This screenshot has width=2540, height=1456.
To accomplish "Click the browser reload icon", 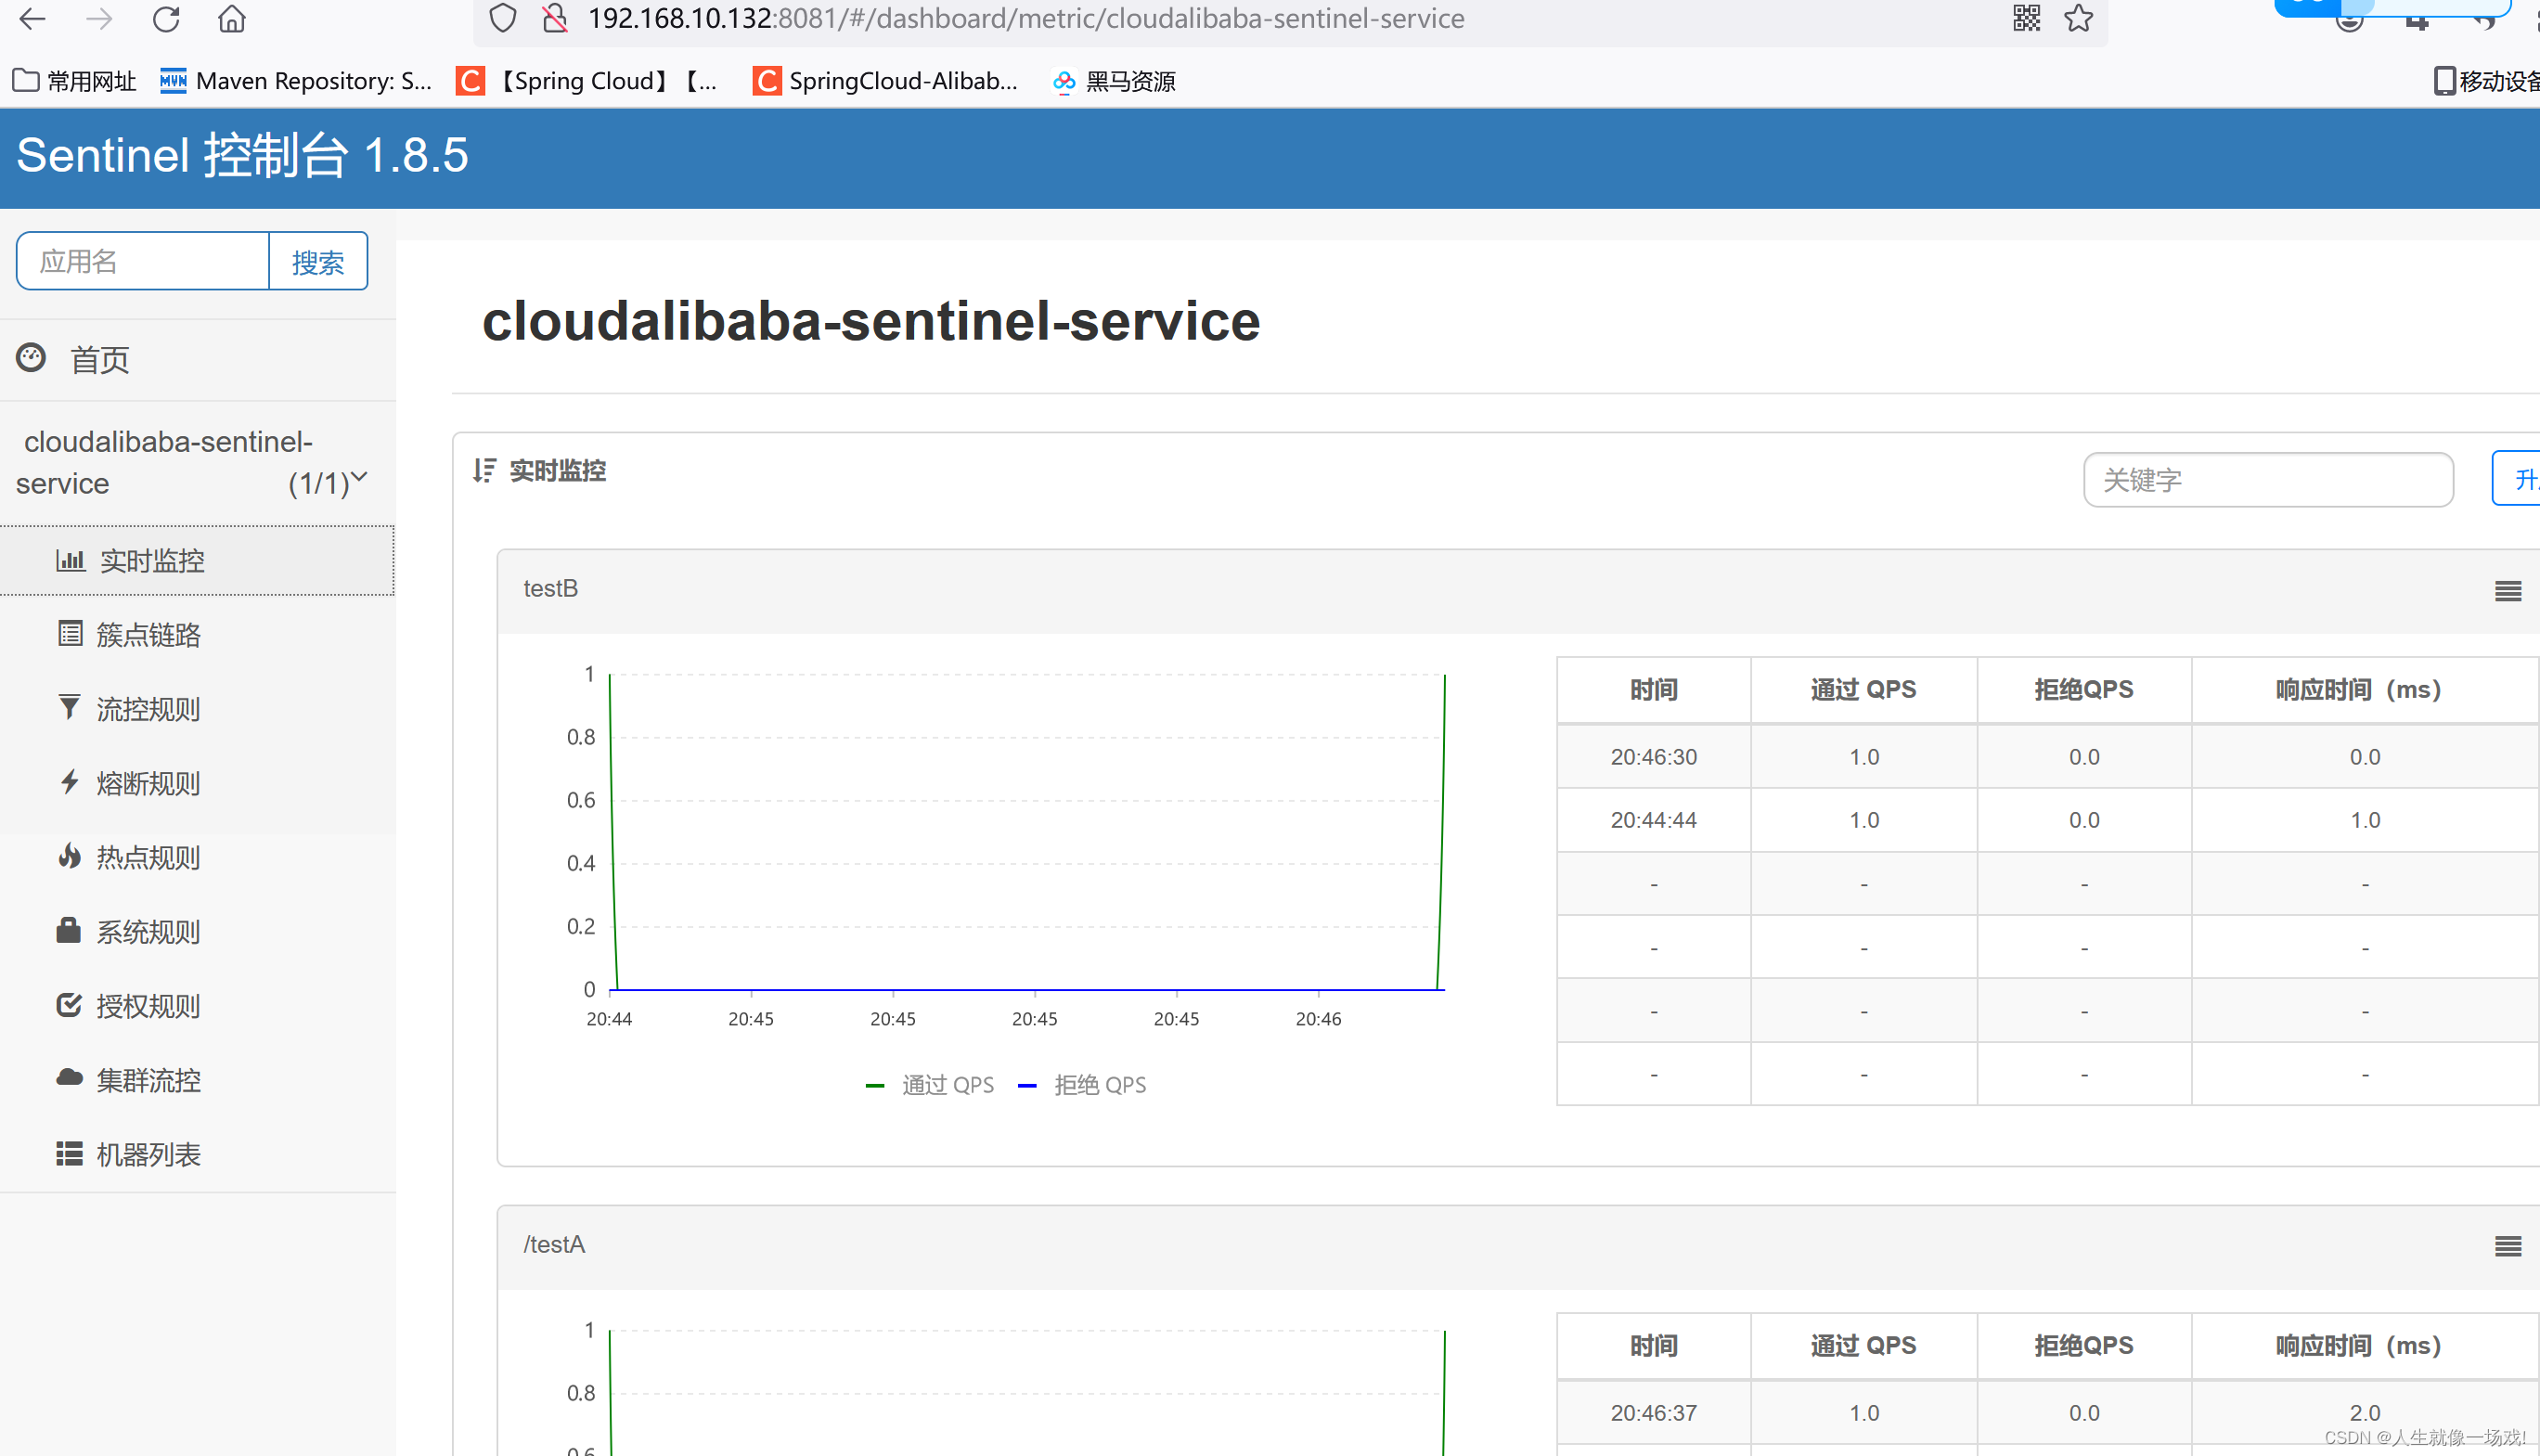I will 166,19.
